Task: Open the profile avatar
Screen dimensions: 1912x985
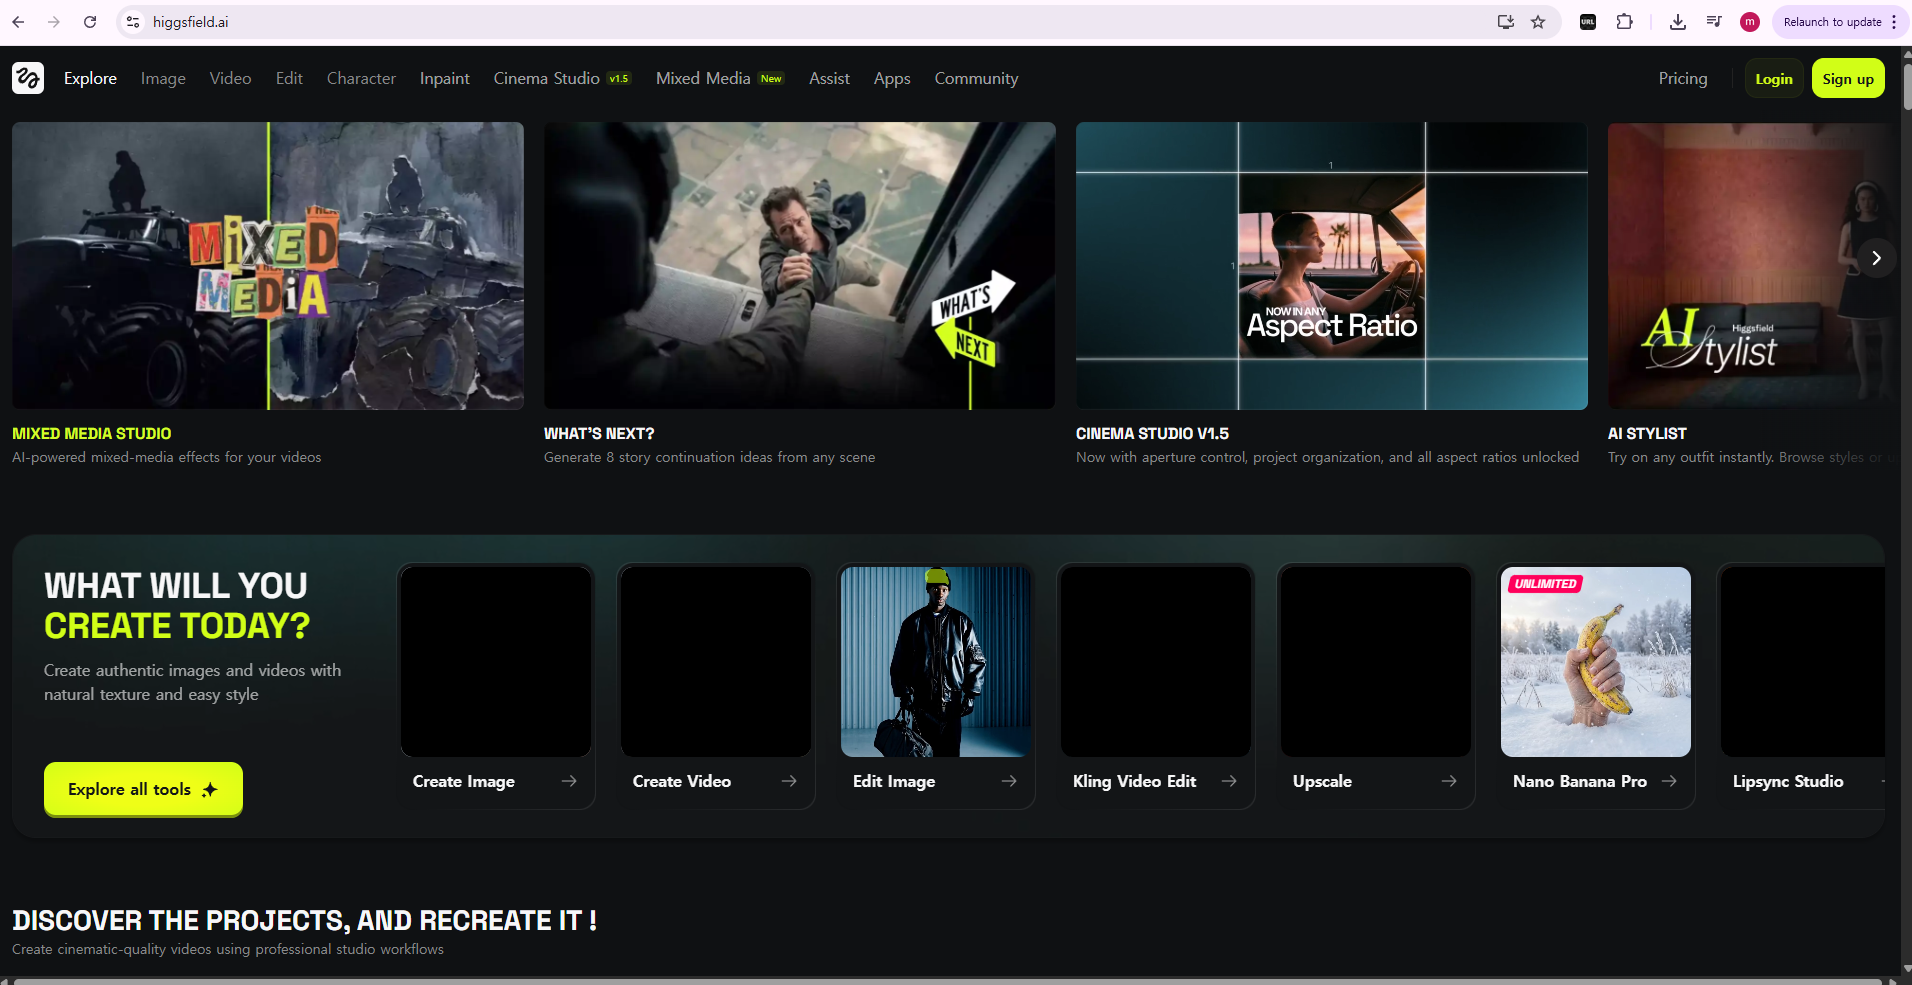Action: tap(1750, 22)
